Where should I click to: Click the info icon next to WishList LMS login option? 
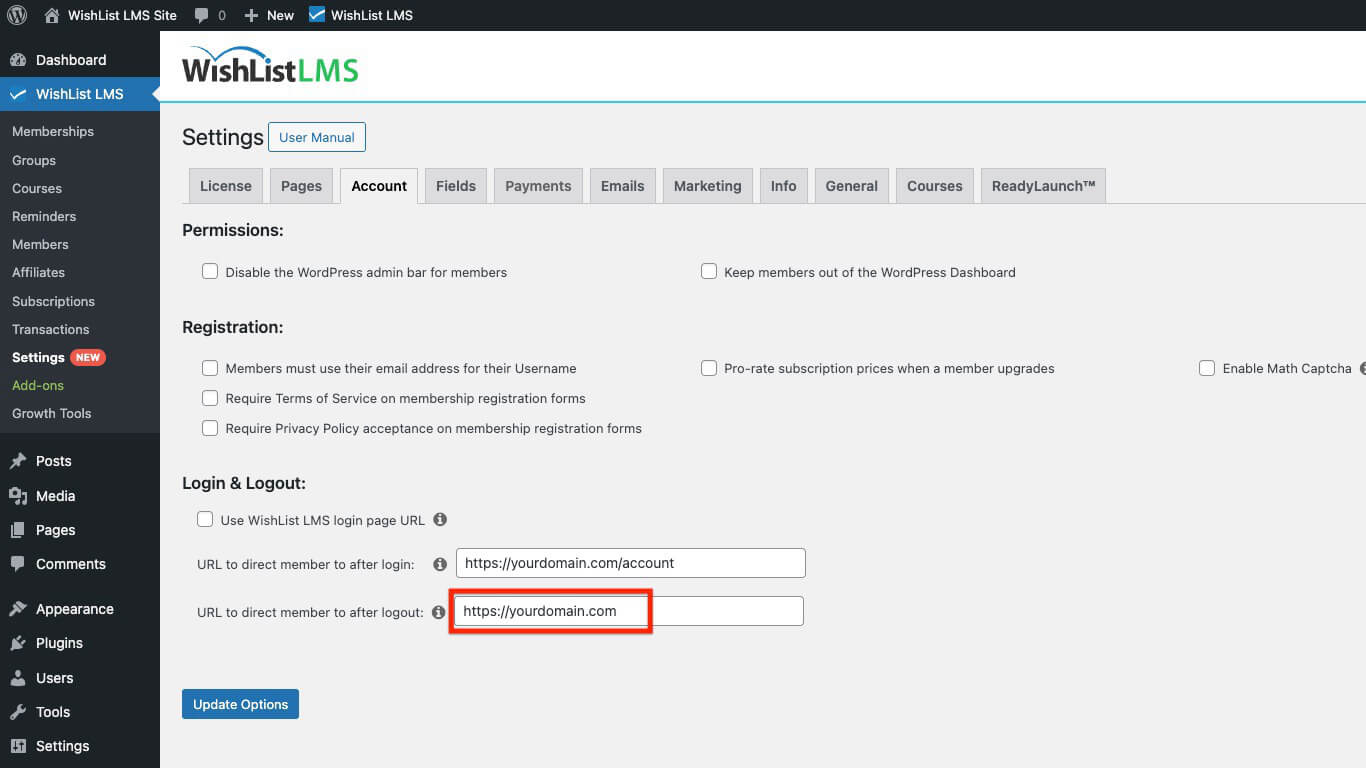440,519
